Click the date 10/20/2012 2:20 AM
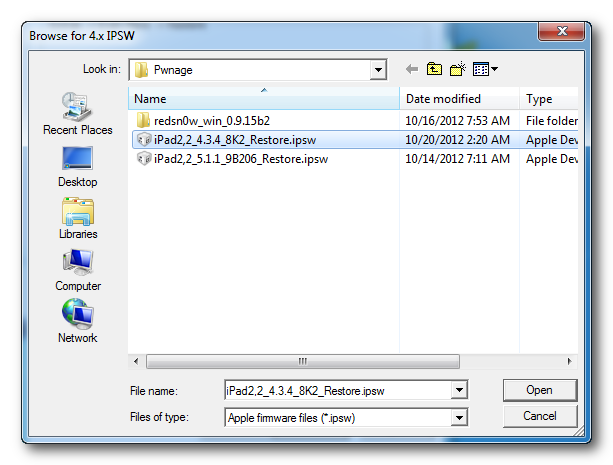The height and width of the screenshot is (465, 613). [x=457, y=140]
